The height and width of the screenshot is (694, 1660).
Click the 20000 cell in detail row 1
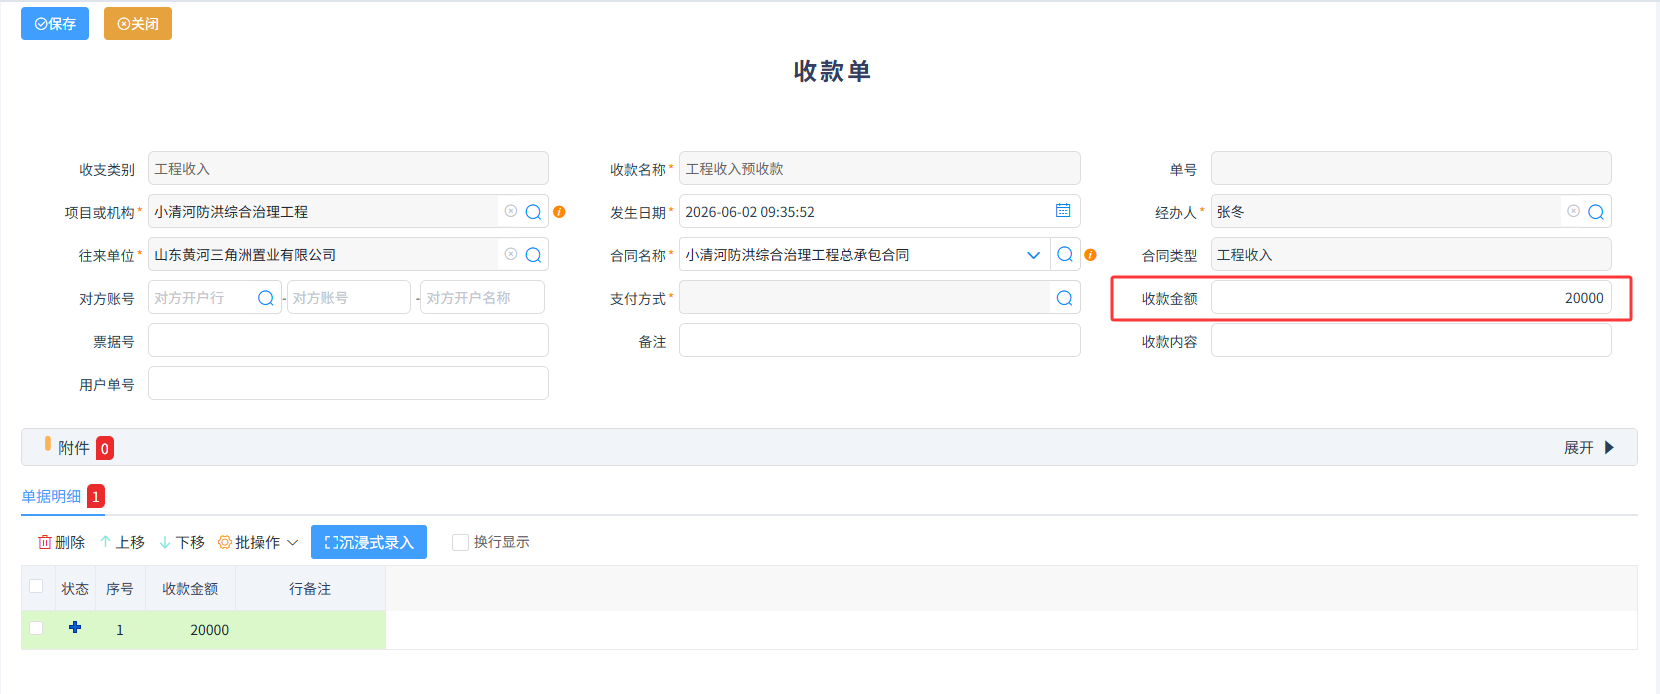[190, 630]
